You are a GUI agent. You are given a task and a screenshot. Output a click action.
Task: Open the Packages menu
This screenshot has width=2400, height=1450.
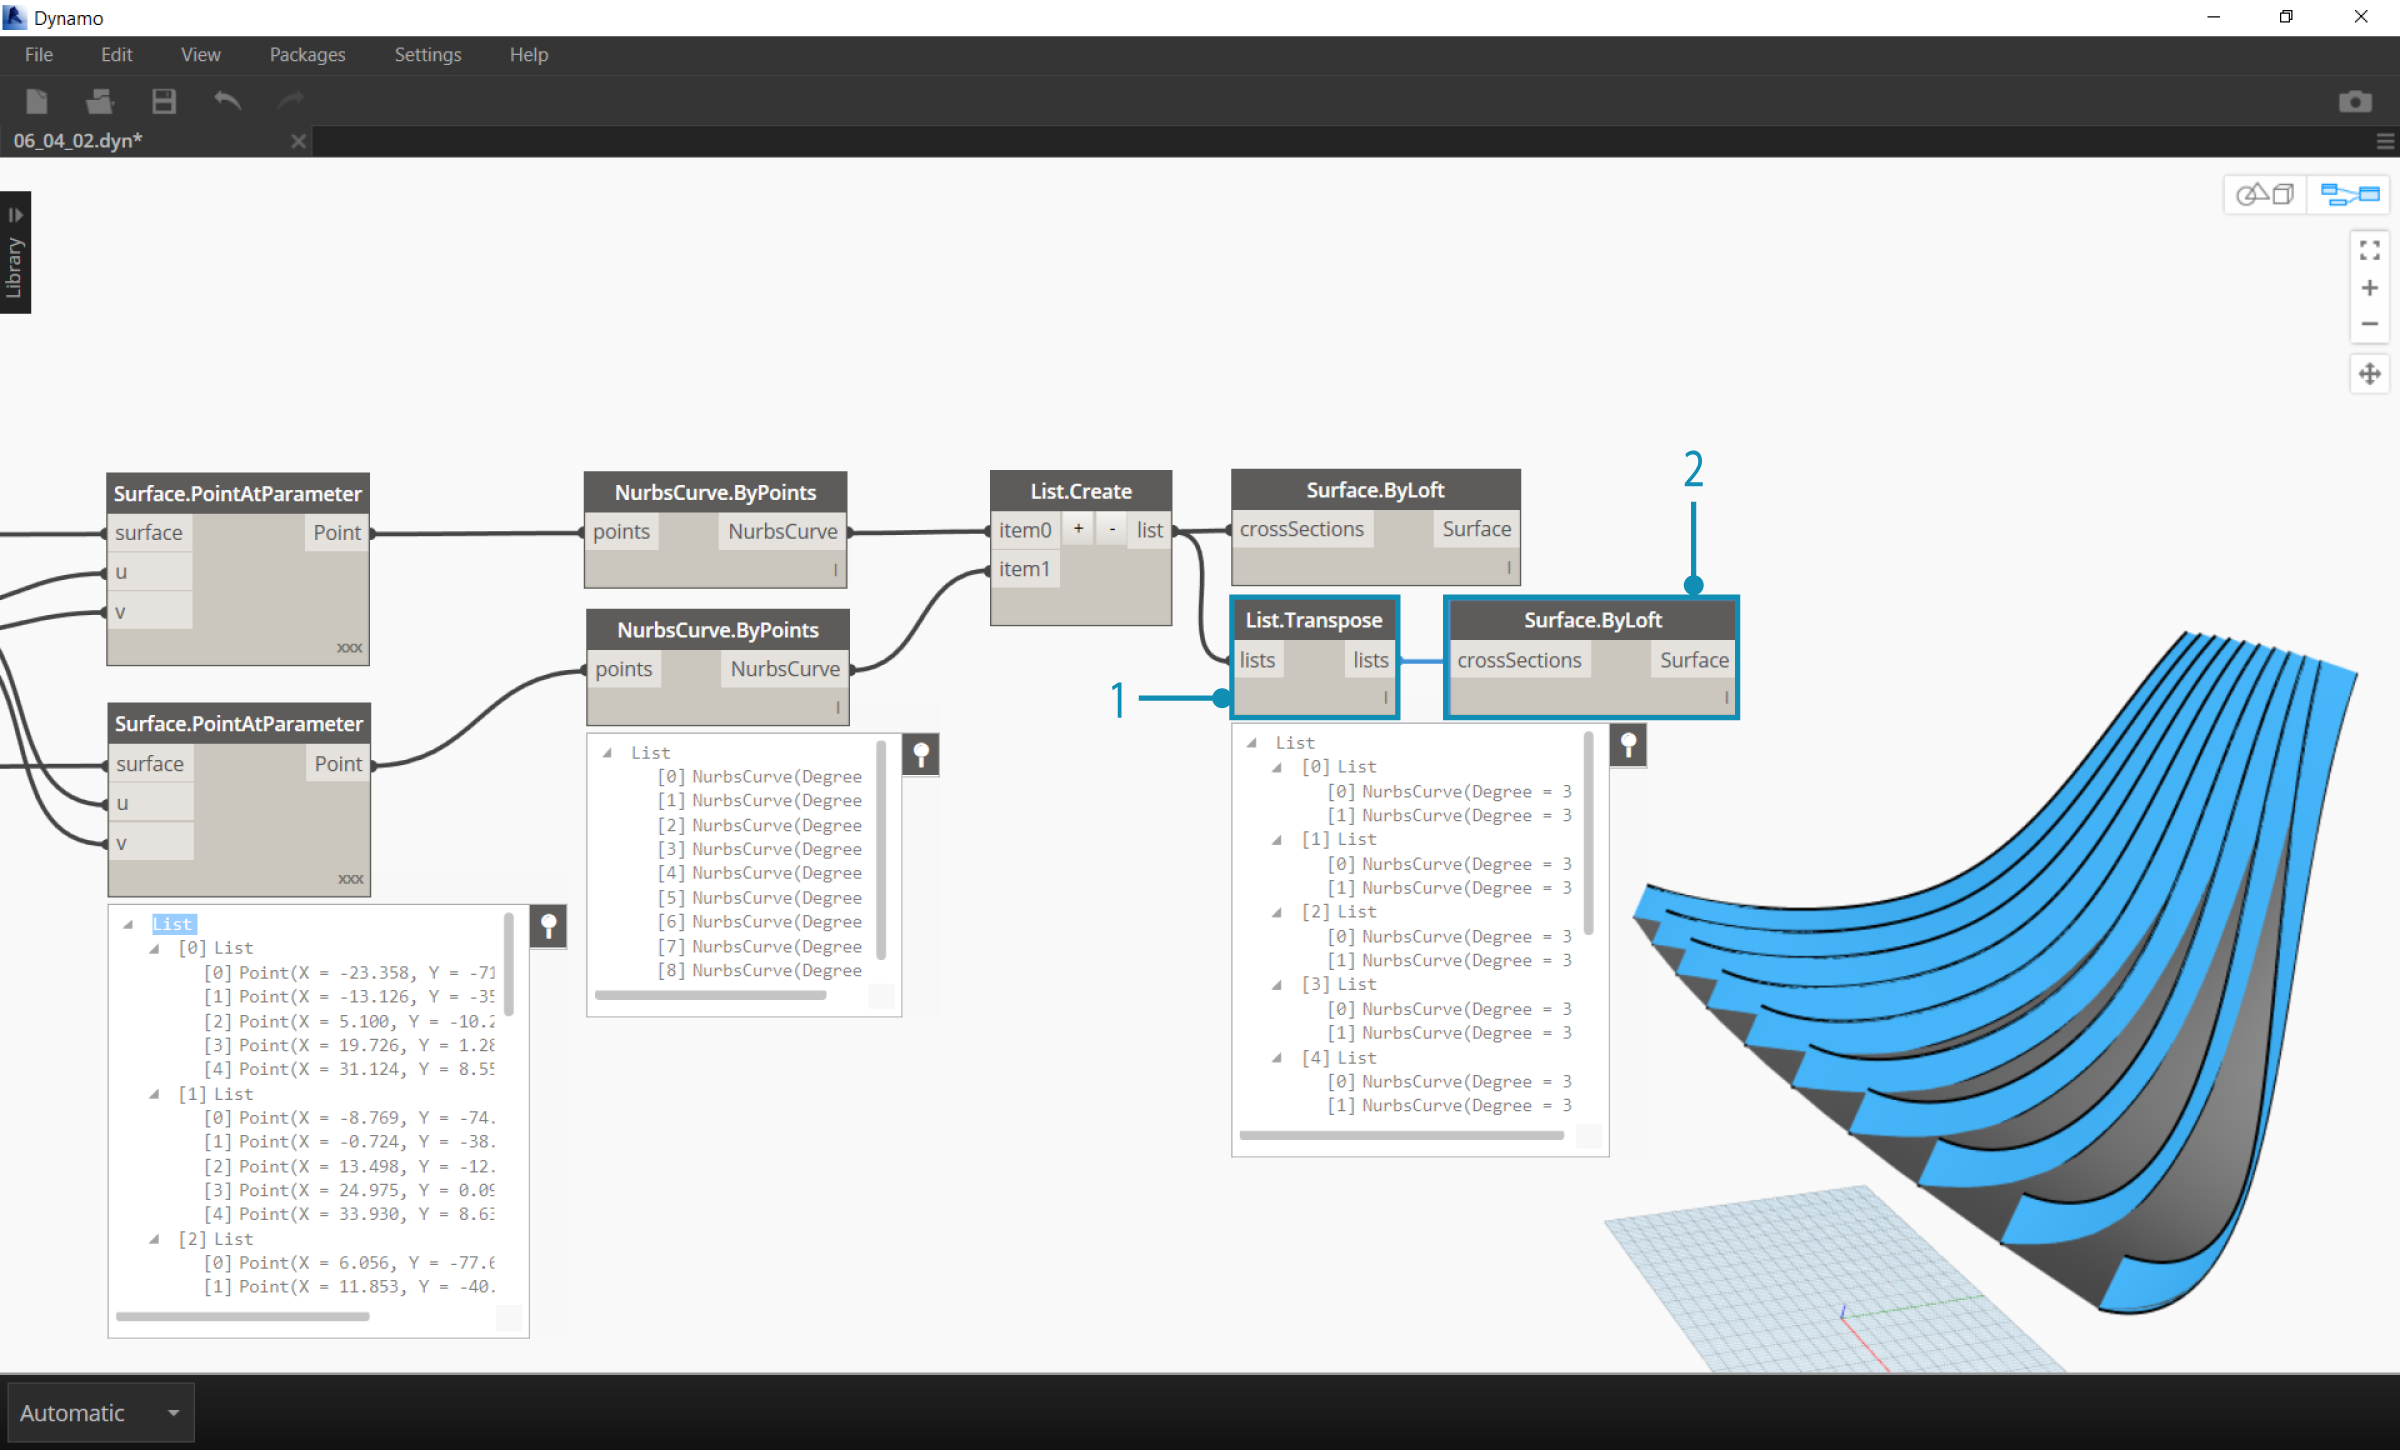click(x=309, y=55)
